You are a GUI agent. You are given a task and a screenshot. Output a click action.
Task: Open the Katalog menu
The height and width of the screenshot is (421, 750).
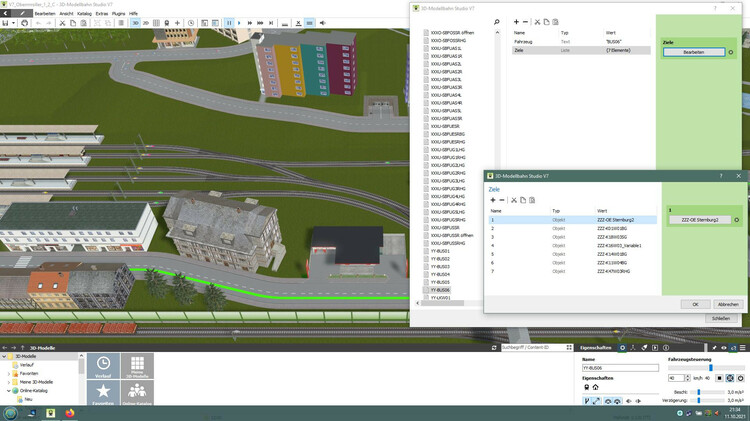tap(85, 13)
